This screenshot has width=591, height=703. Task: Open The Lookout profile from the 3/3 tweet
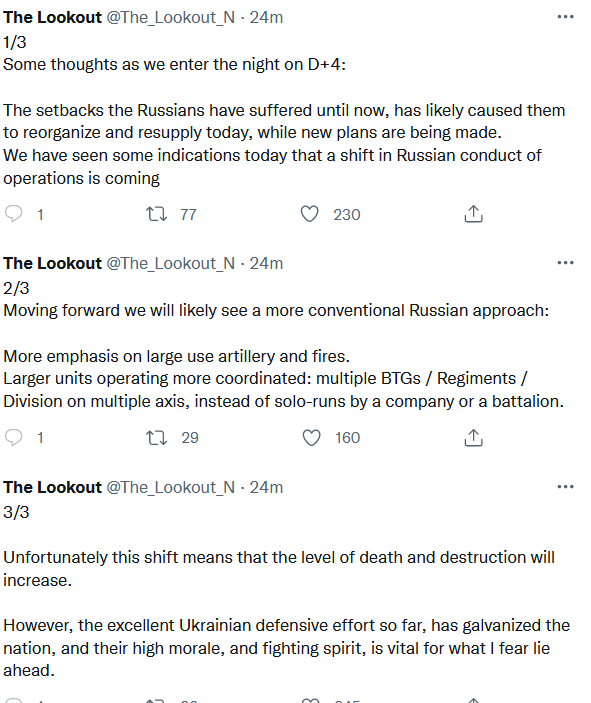[x=52, y=487]
